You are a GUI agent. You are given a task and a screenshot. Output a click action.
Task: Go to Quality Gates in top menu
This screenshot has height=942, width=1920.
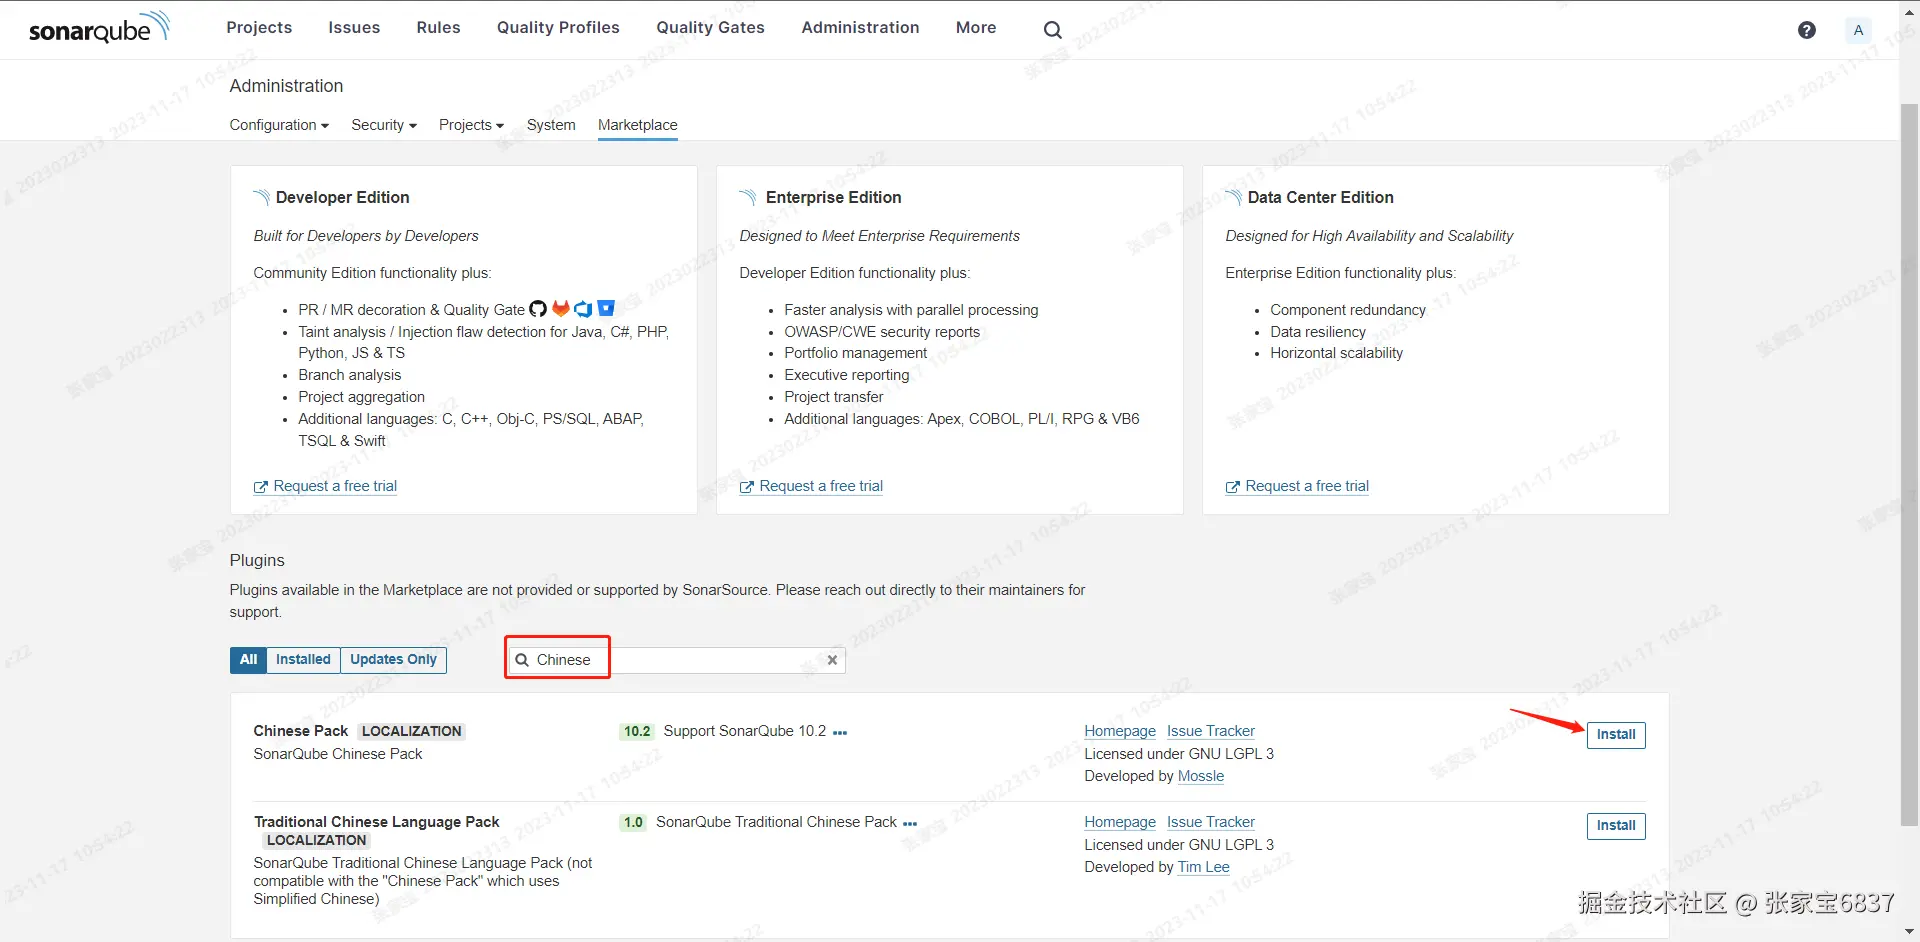pyautogui.click(x=710, y=28)
